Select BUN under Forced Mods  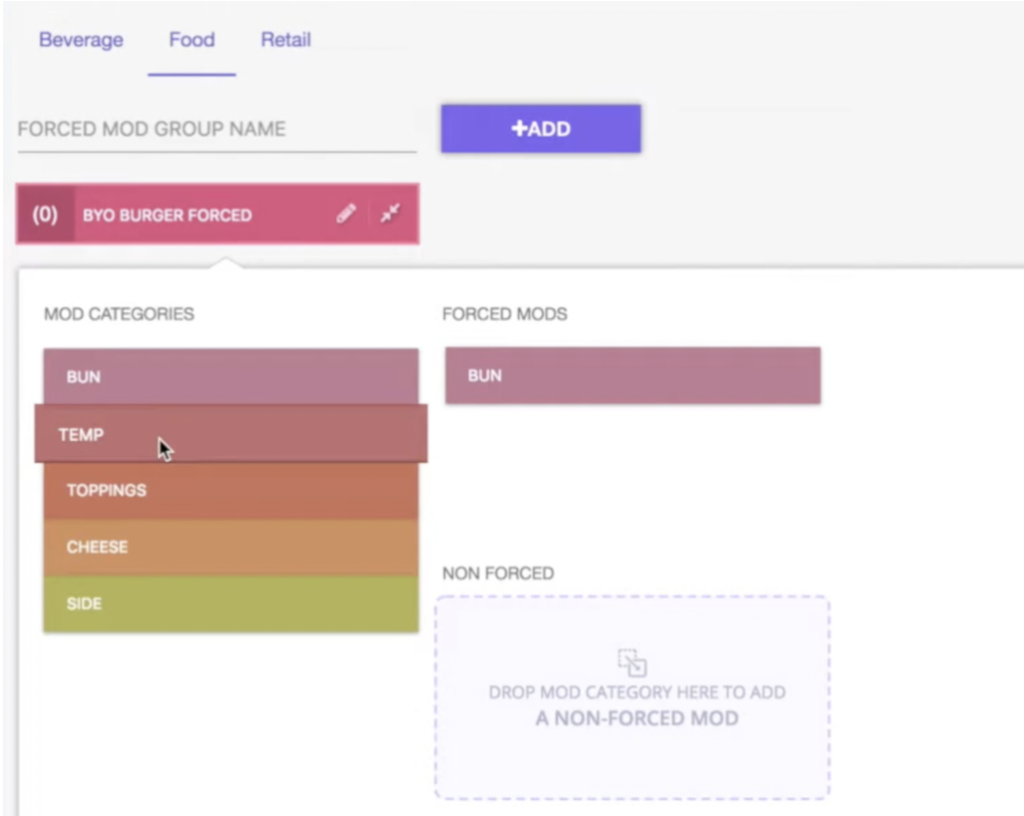pos(633,375)
